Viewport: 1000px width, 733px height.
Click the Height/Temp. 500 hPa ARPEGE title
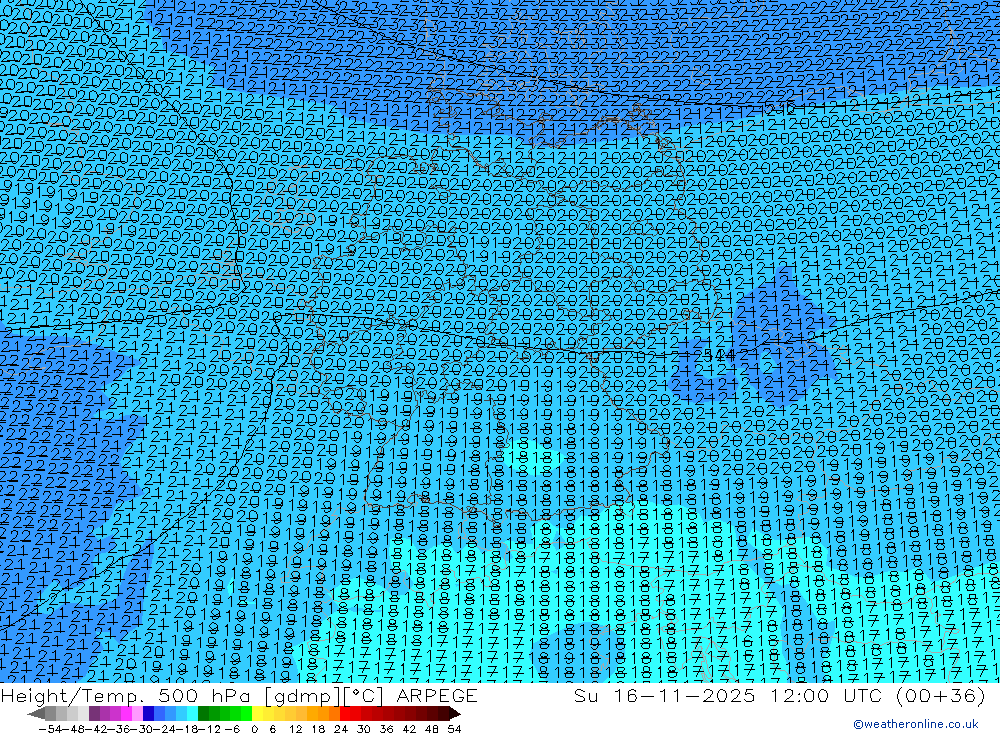point(239,695)
